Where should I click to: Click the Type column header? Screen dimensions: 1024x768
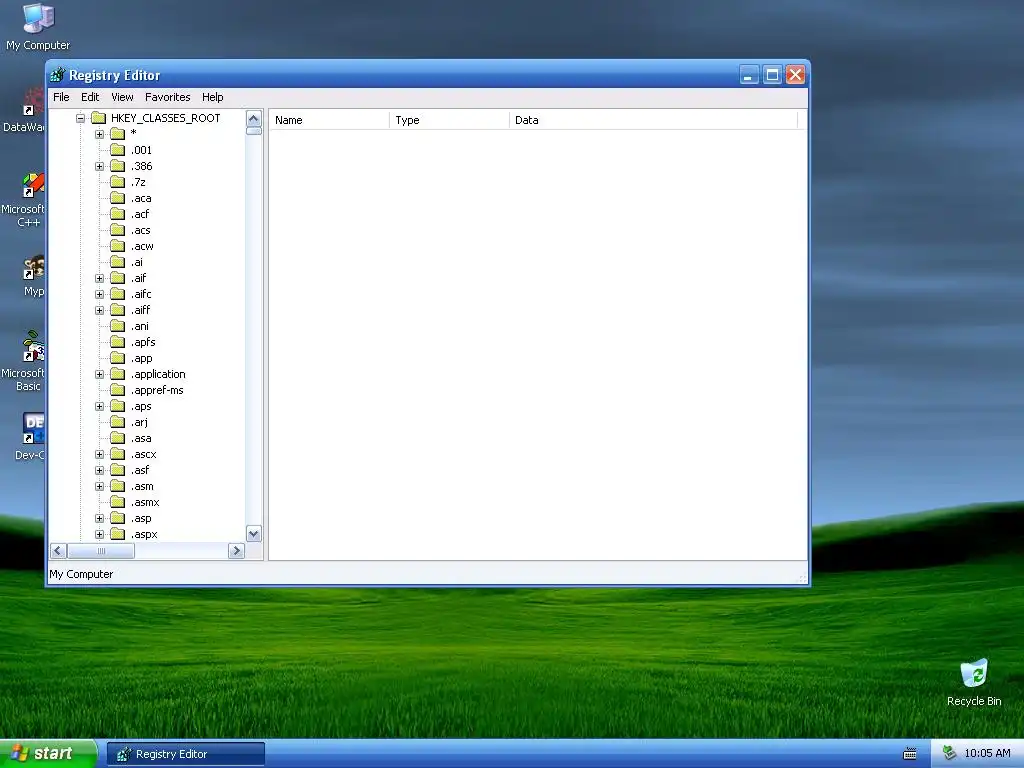coord(449,120)
